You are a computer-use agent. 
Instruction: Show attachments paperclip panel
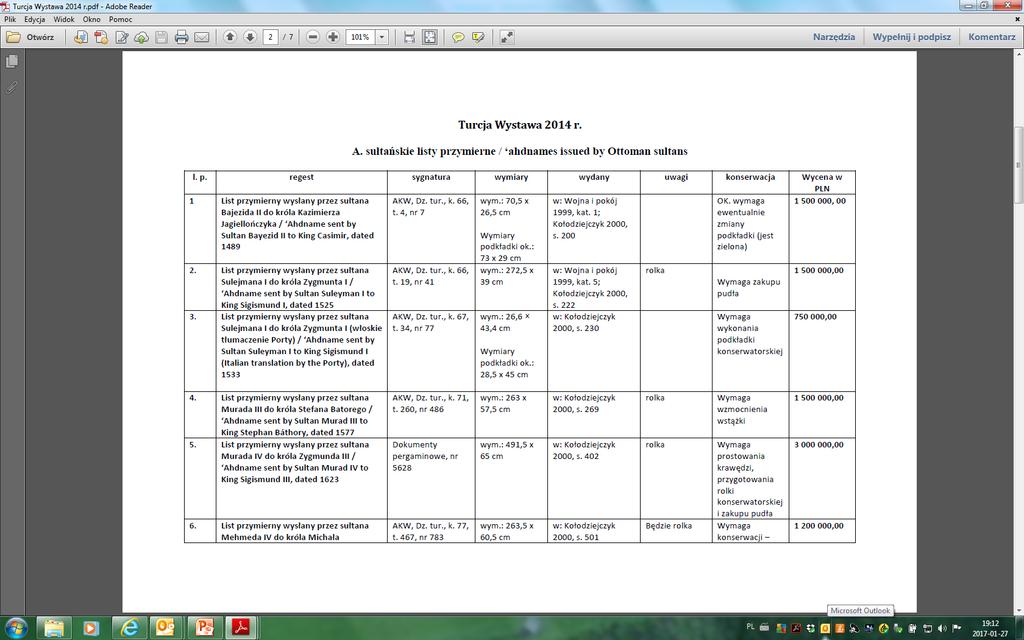(12, 87)
